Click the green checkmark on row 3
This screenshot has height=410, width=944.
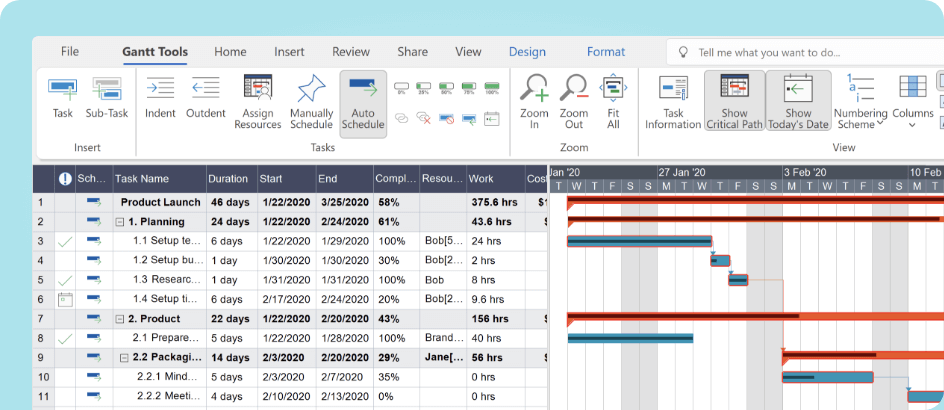tap(65, 242)
